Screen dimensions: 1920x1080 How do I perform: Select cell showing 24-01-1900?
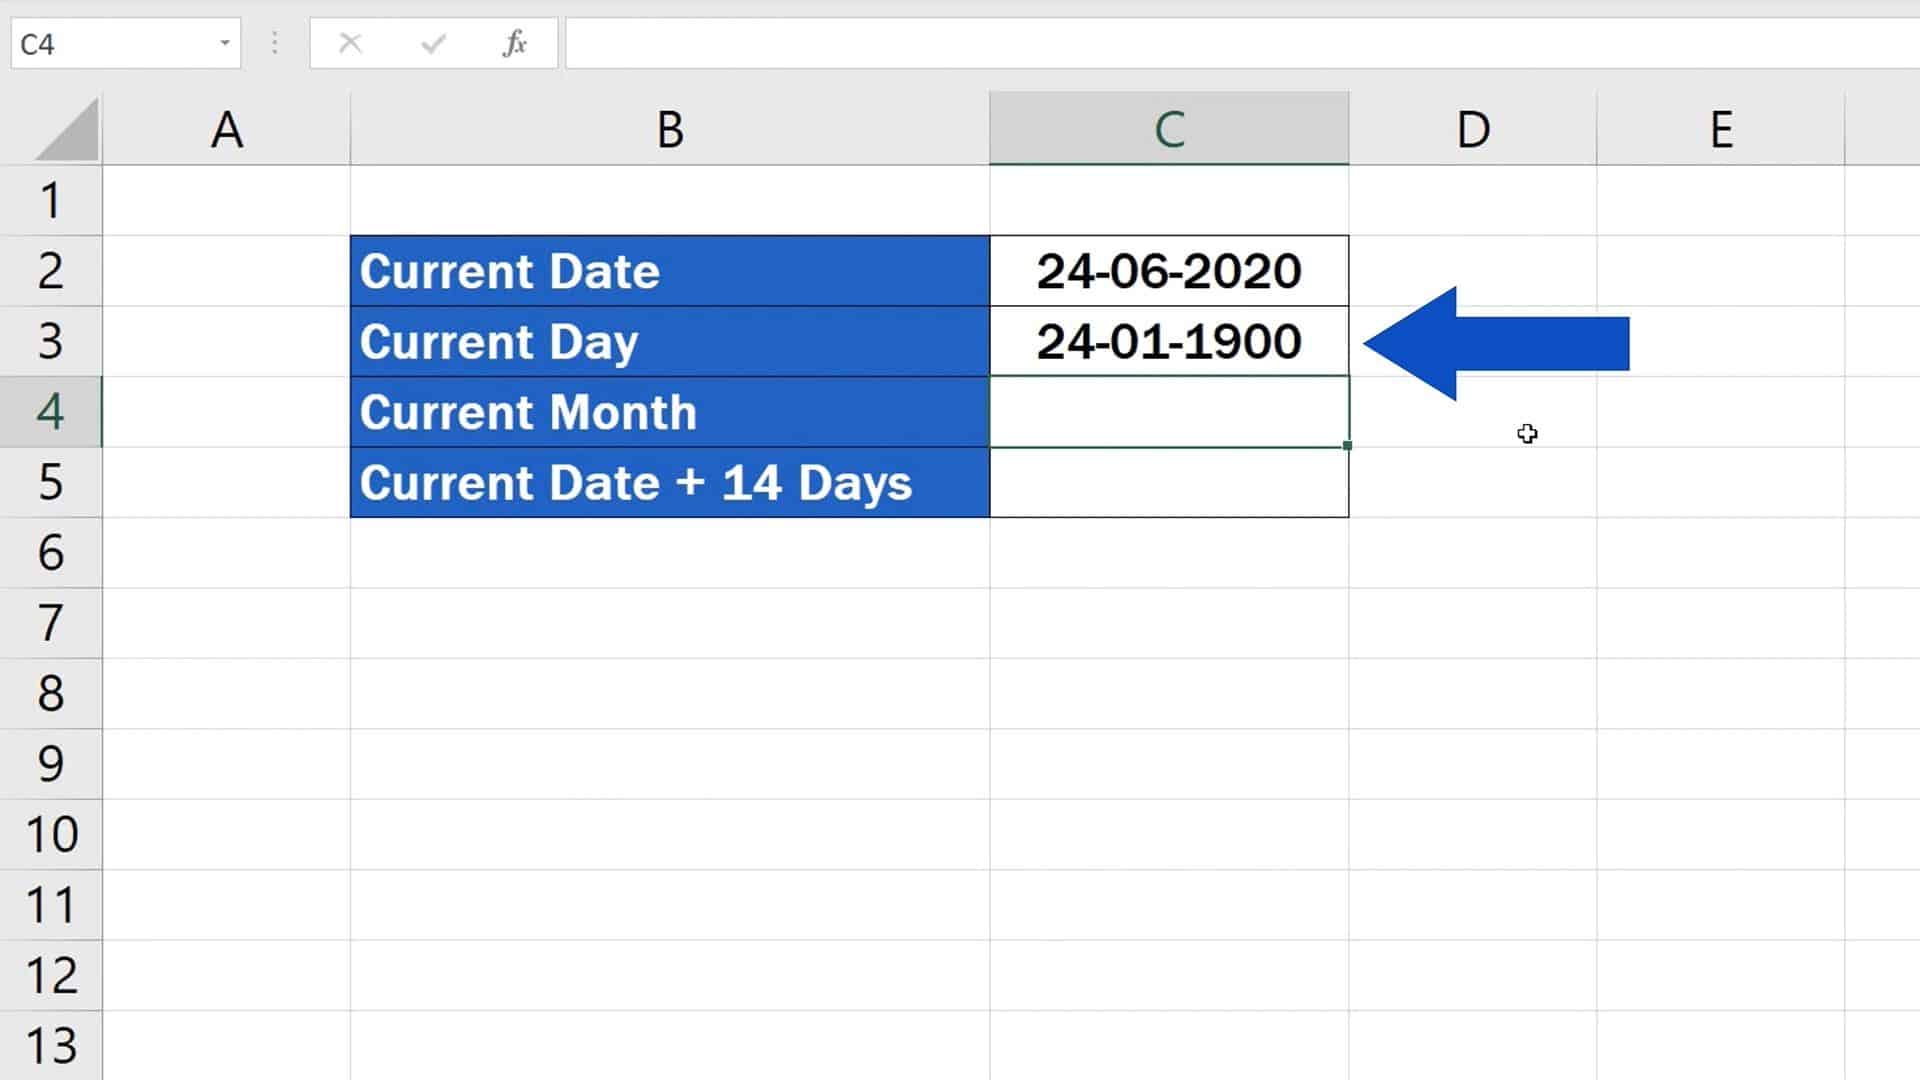(1168, 342)
